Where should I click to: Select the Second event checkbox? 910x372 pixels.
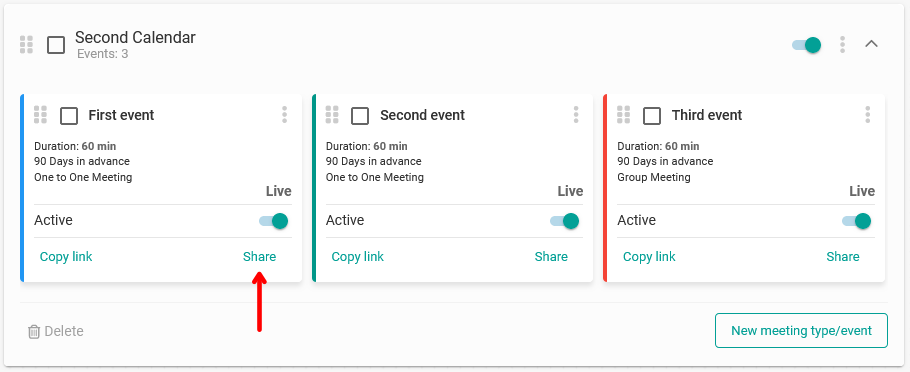[360, 115]
